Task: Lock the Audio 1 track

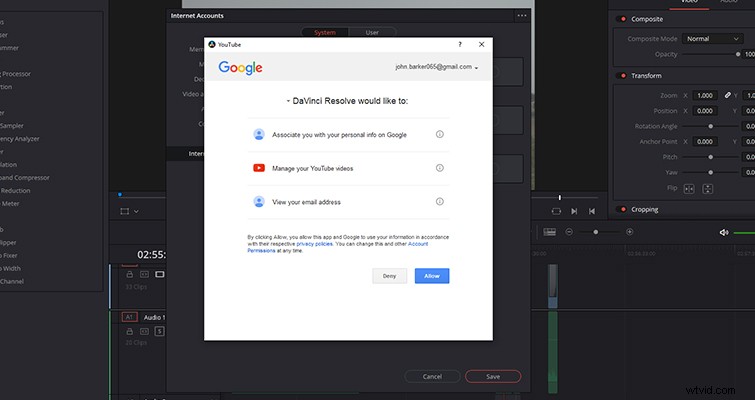Action: click(x=130, y=332)
